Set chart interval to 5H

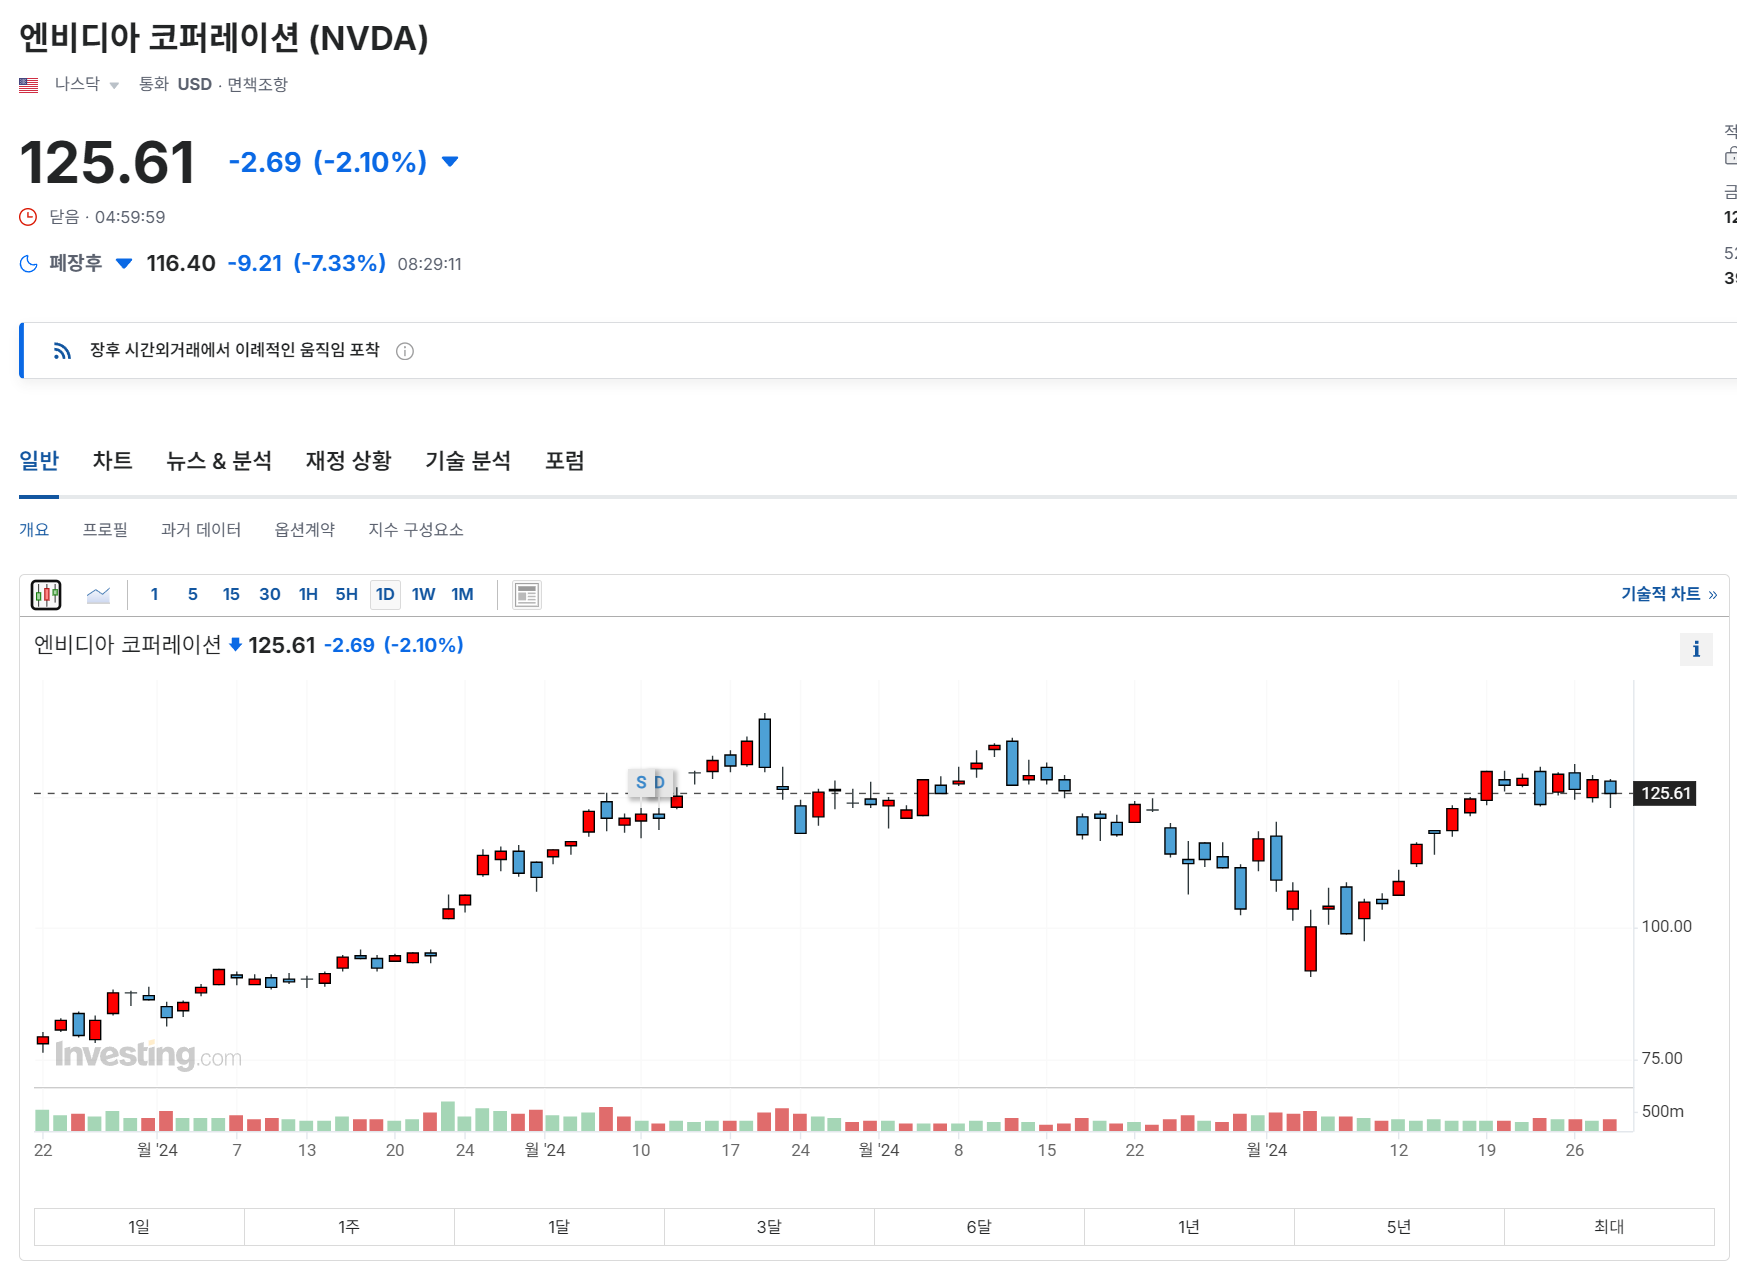coord(347,595)
